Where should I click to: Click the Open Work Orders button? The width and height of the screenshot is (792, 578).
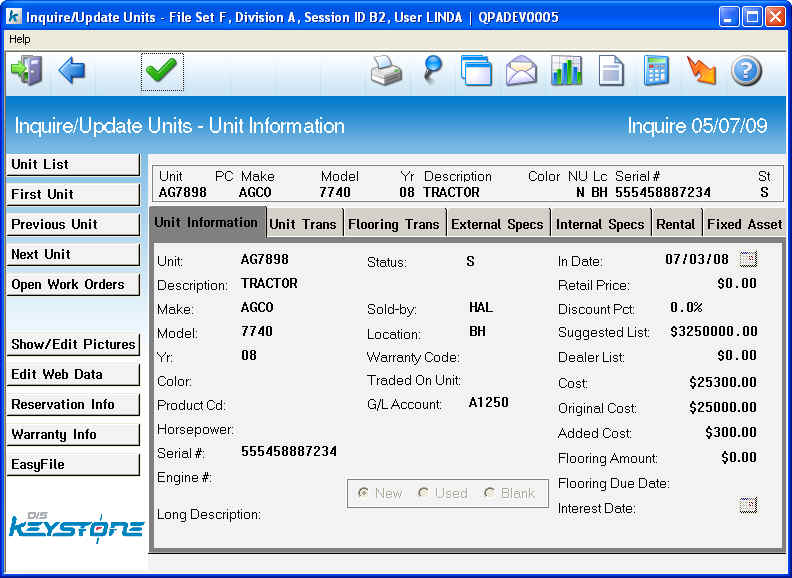pyautogui.click(x=73, y=285)
